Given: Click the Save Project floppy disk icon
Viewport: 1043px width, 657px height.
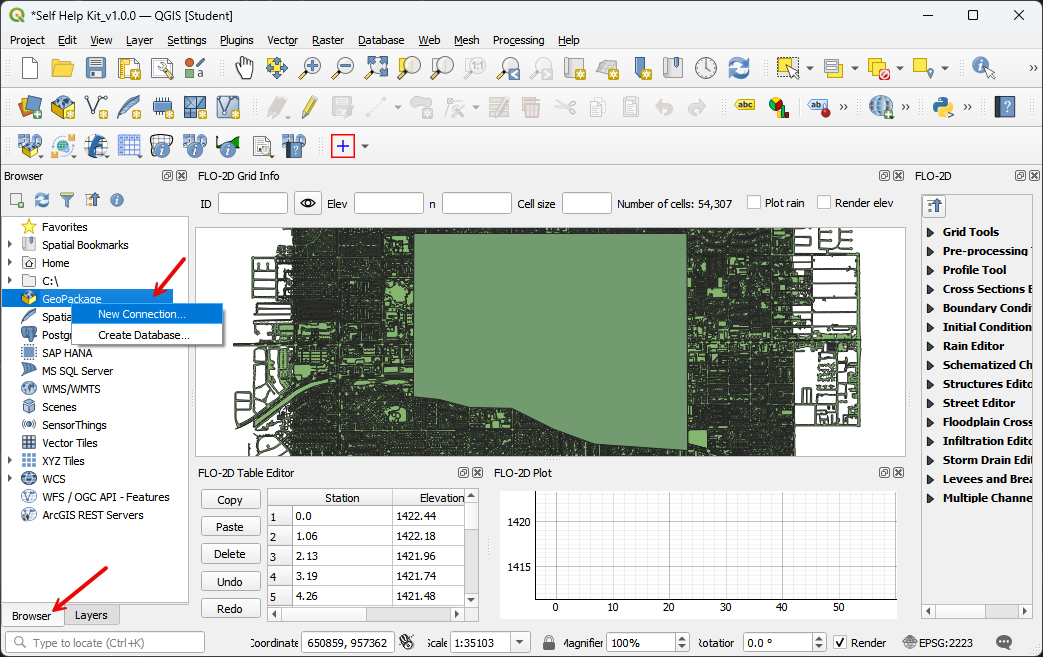Looking at the screenshot, I should point(96,68).
